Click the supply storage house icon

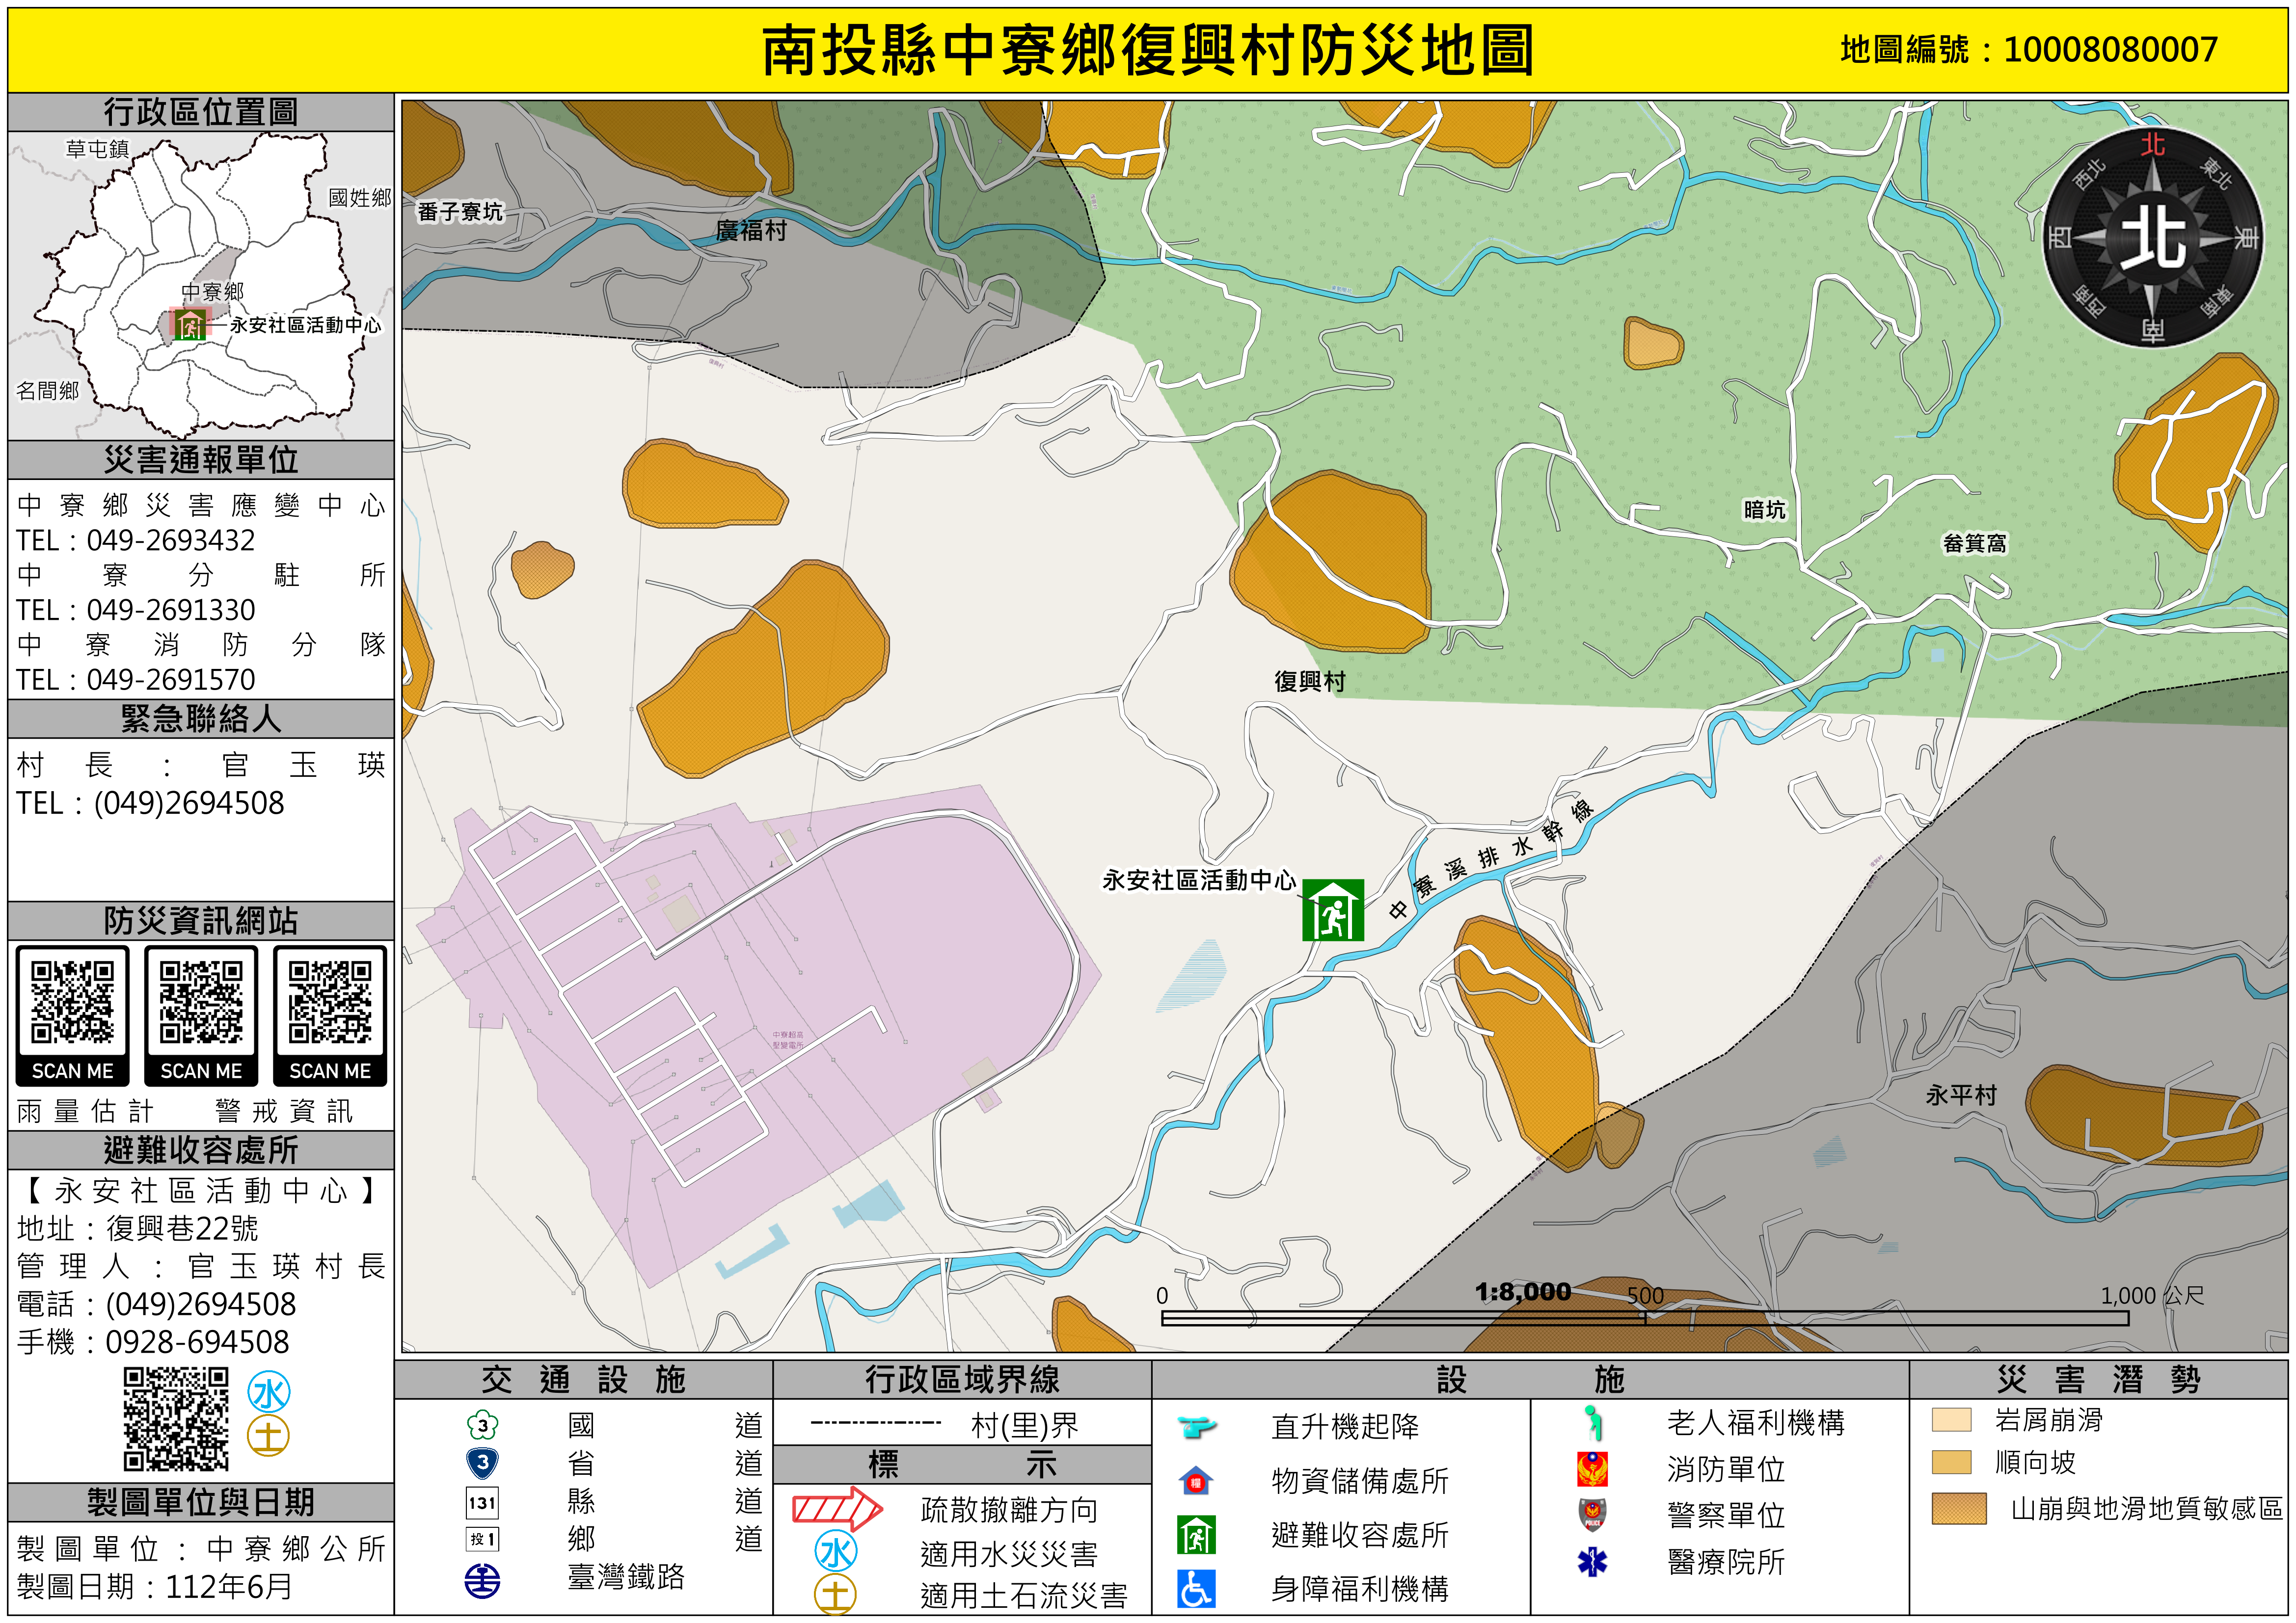(1196, 1480)
